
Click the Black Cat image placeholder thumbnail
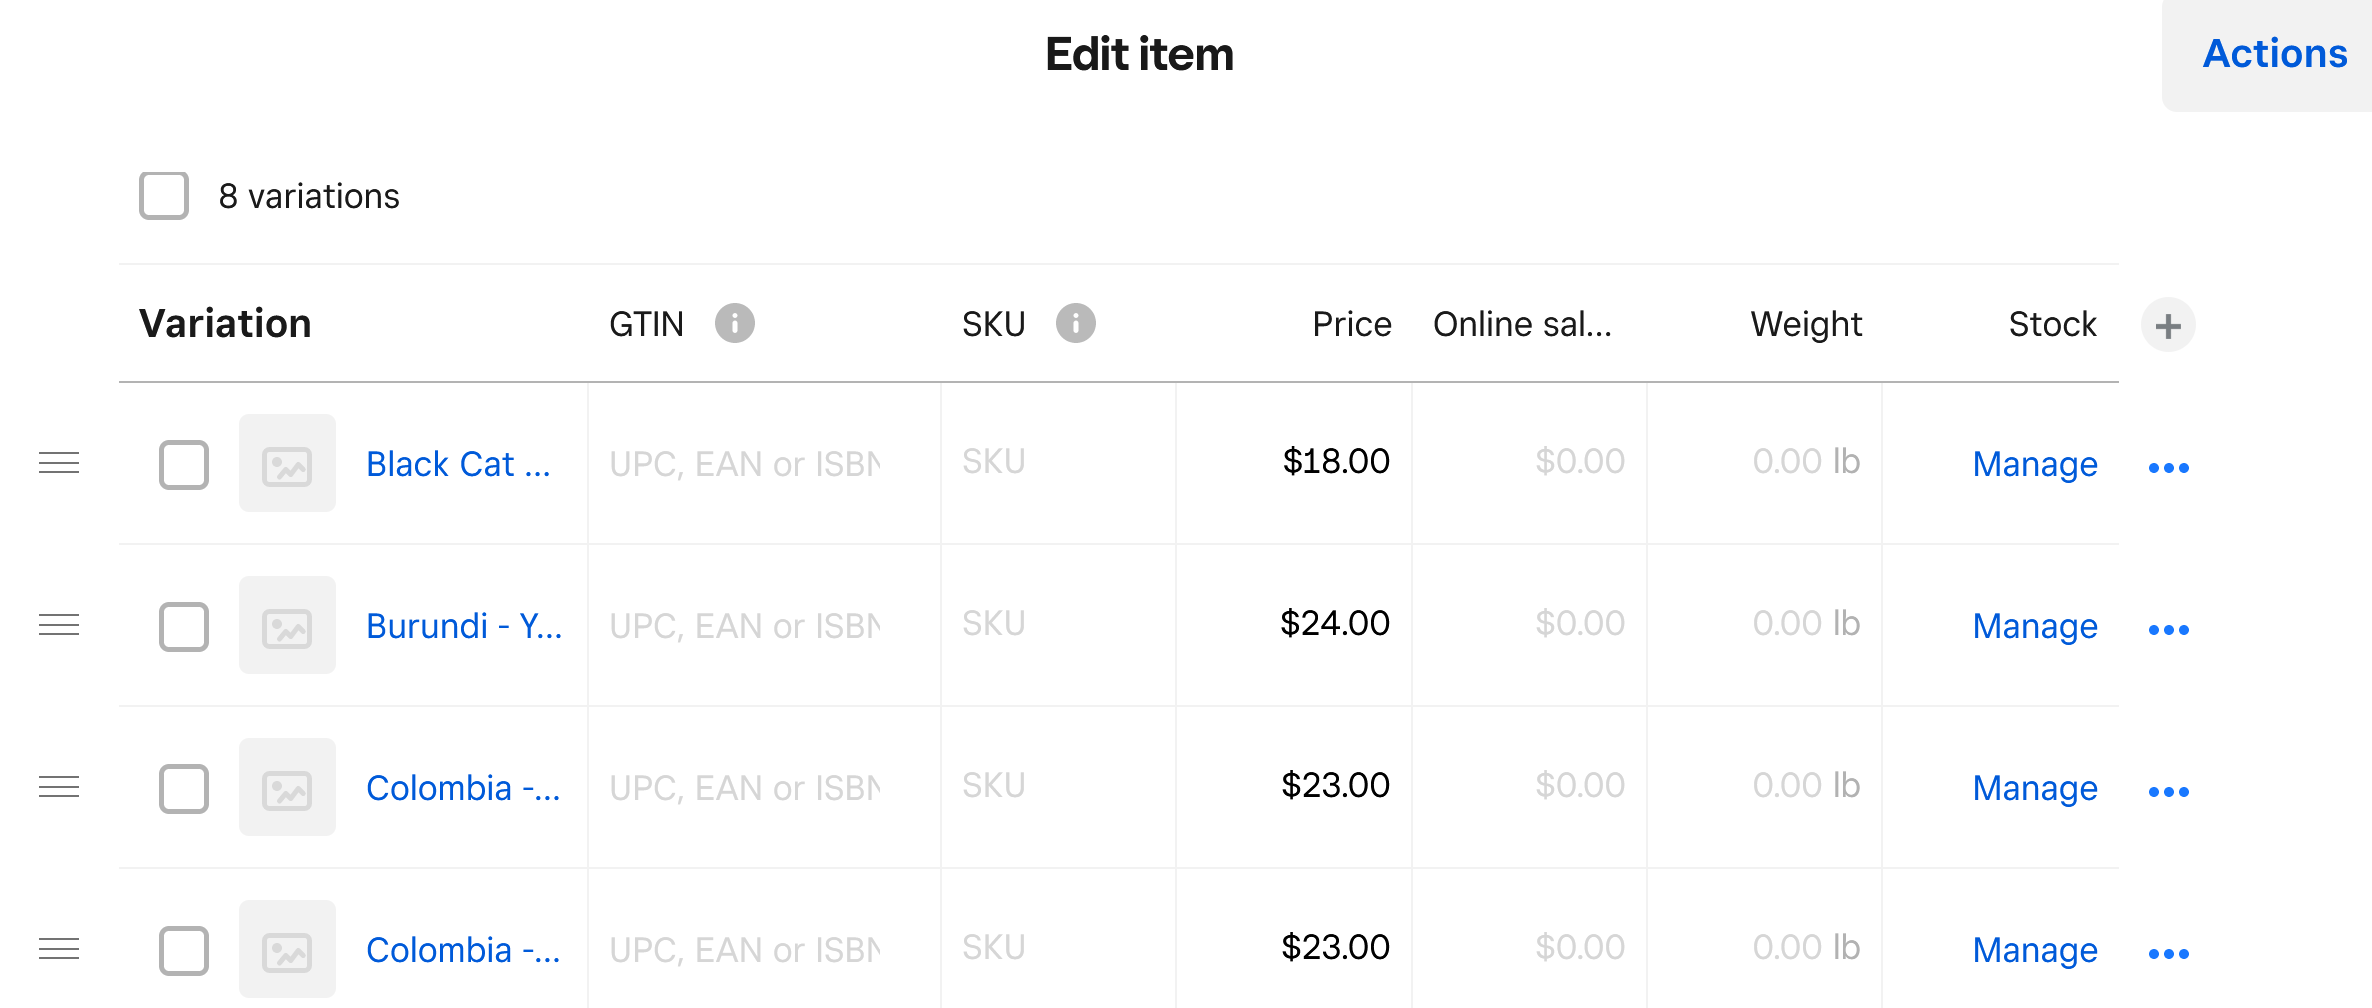(287, 463)
